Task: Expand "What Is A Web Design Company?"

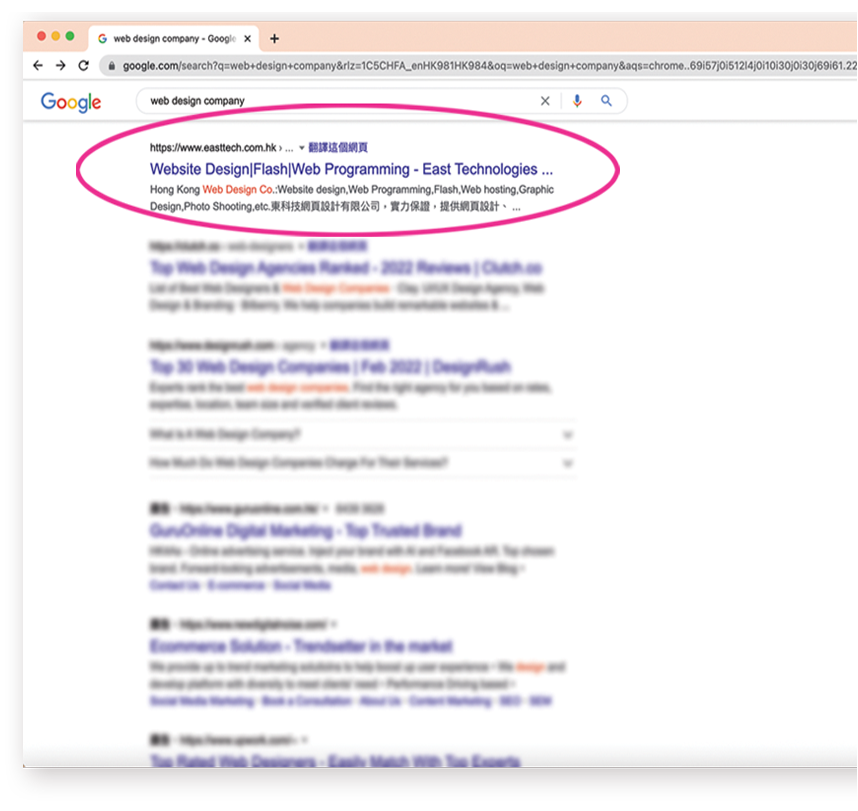Action: (567, 435)
